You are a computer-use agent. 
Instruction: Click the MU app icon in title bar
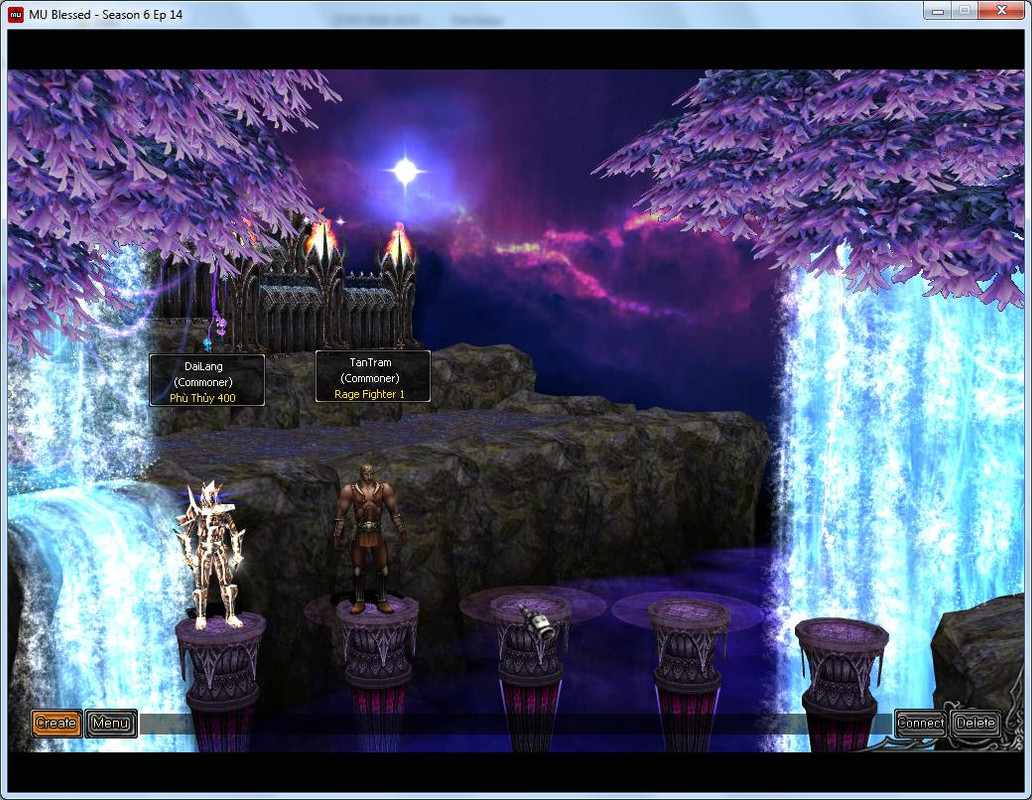pos(16,14)
